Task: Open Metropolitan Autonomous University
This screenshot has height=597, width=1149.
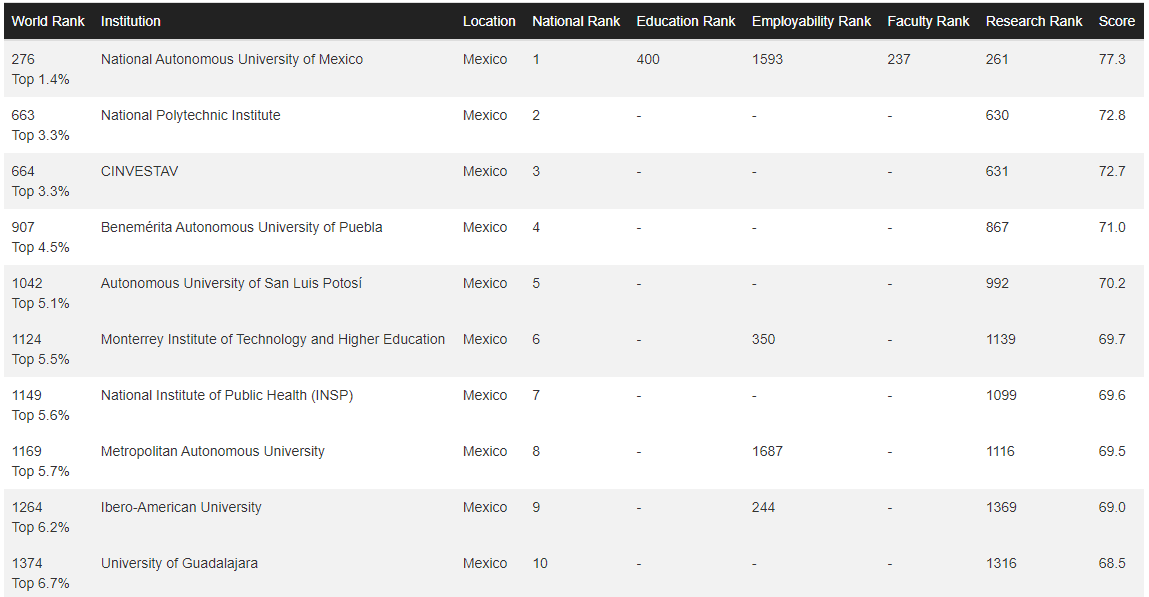Action: (213, 451)
